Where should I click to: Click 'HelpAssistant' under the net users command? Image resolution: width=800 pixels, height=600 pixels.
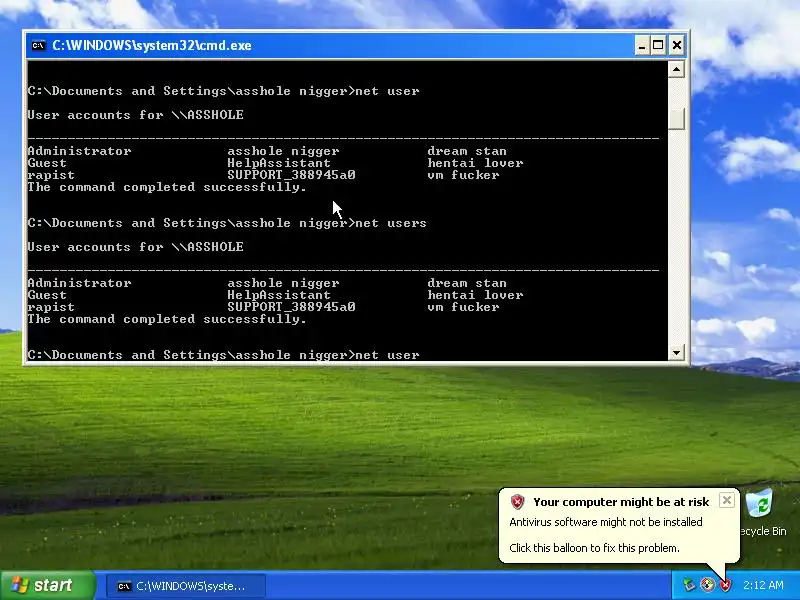click(279, 295)
